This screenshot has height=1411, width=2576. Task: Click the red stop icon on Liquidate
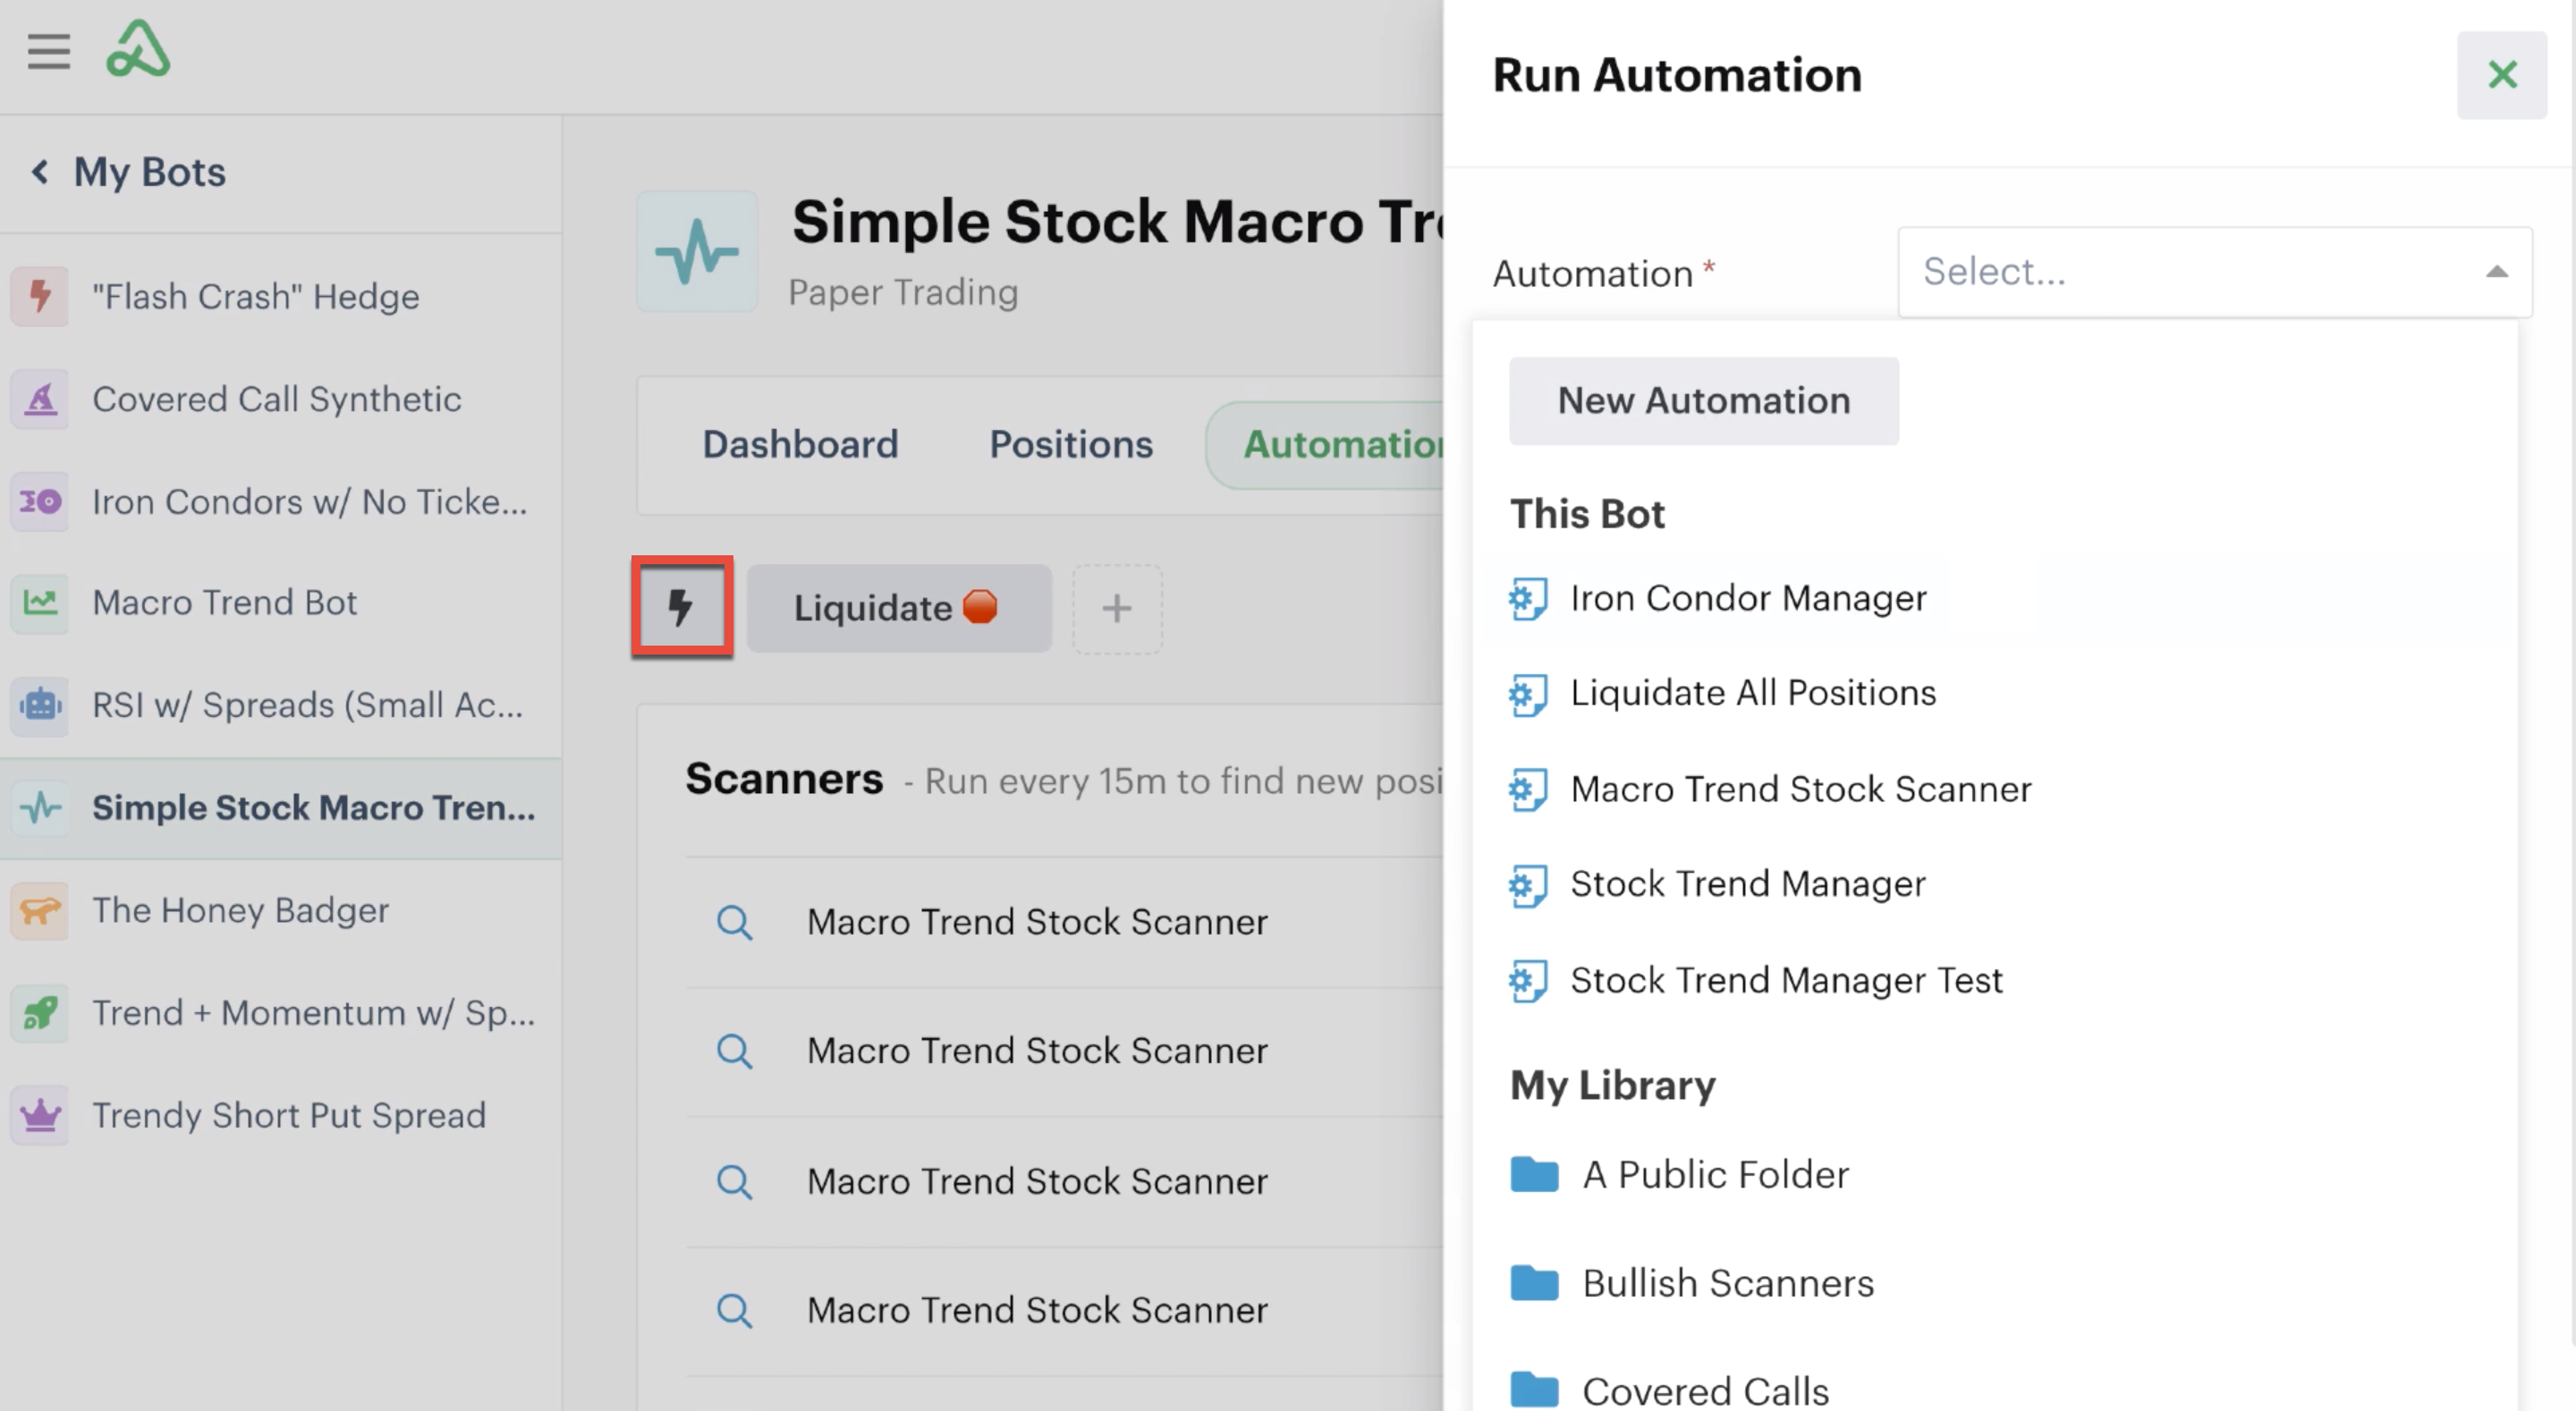(x=980, y=607)
